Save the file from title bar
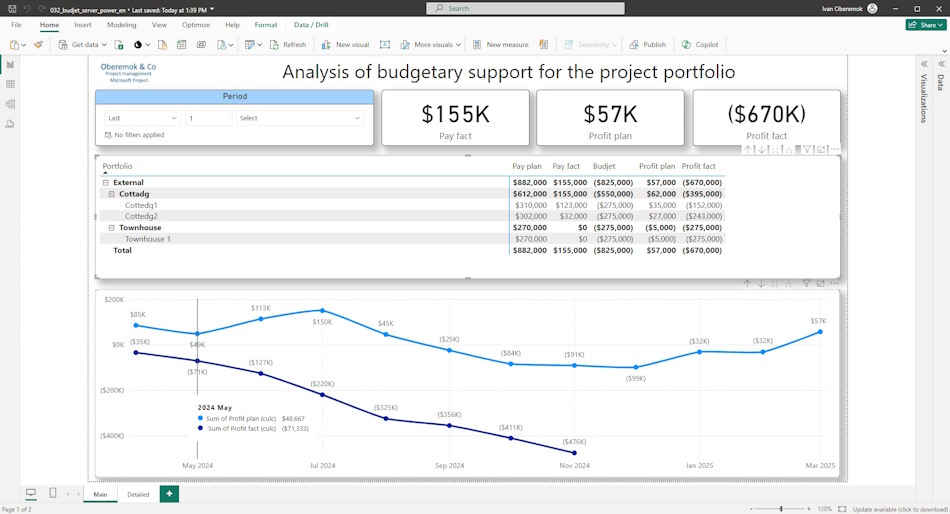 [x=12, y=8]
